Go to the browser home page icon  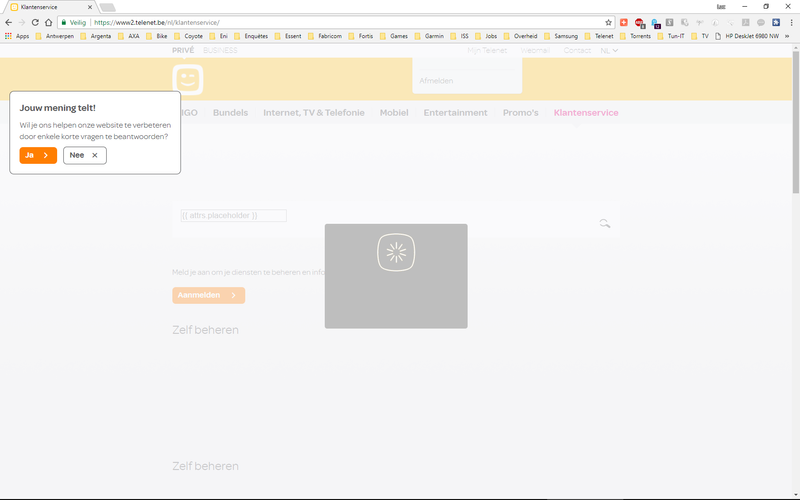[x=48, y=22]
